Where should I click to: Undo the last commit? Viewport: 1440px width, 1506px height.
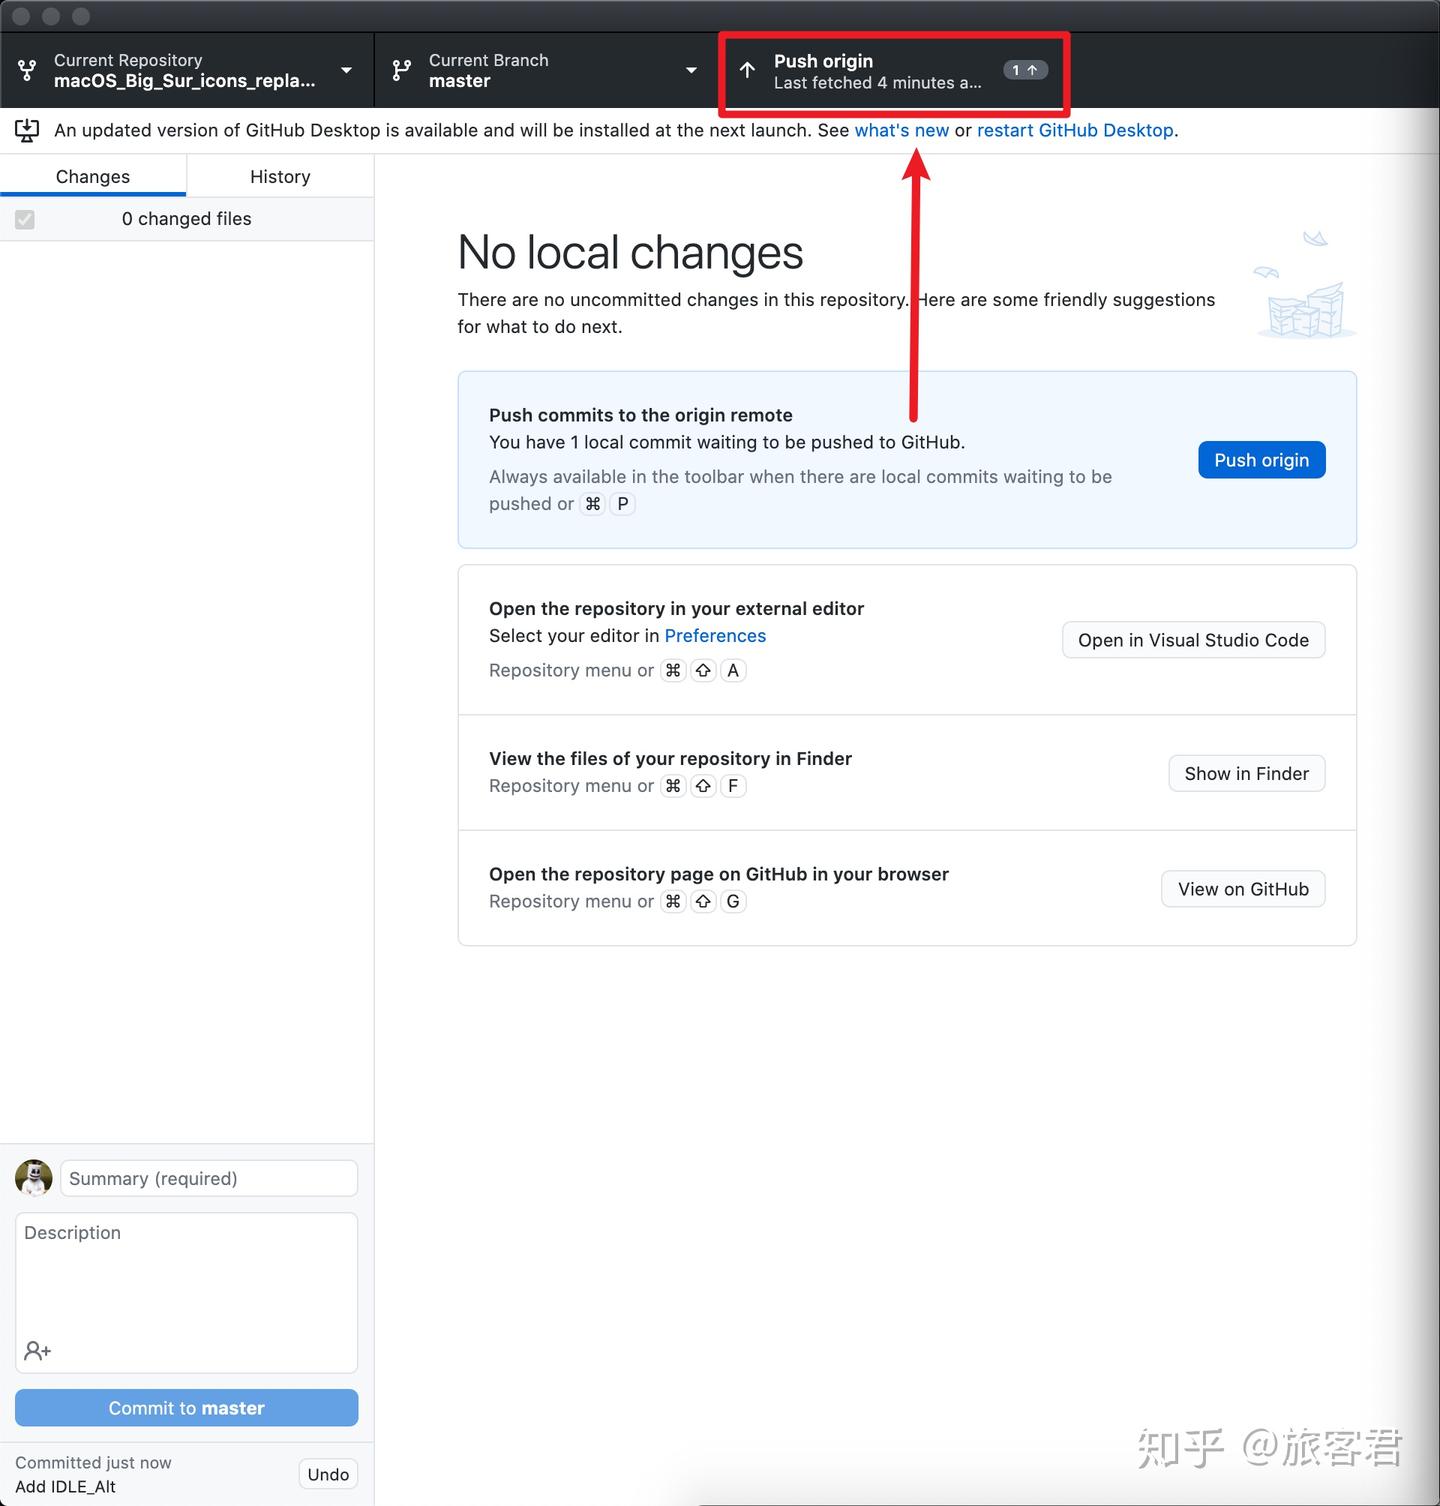point(328,1474)
